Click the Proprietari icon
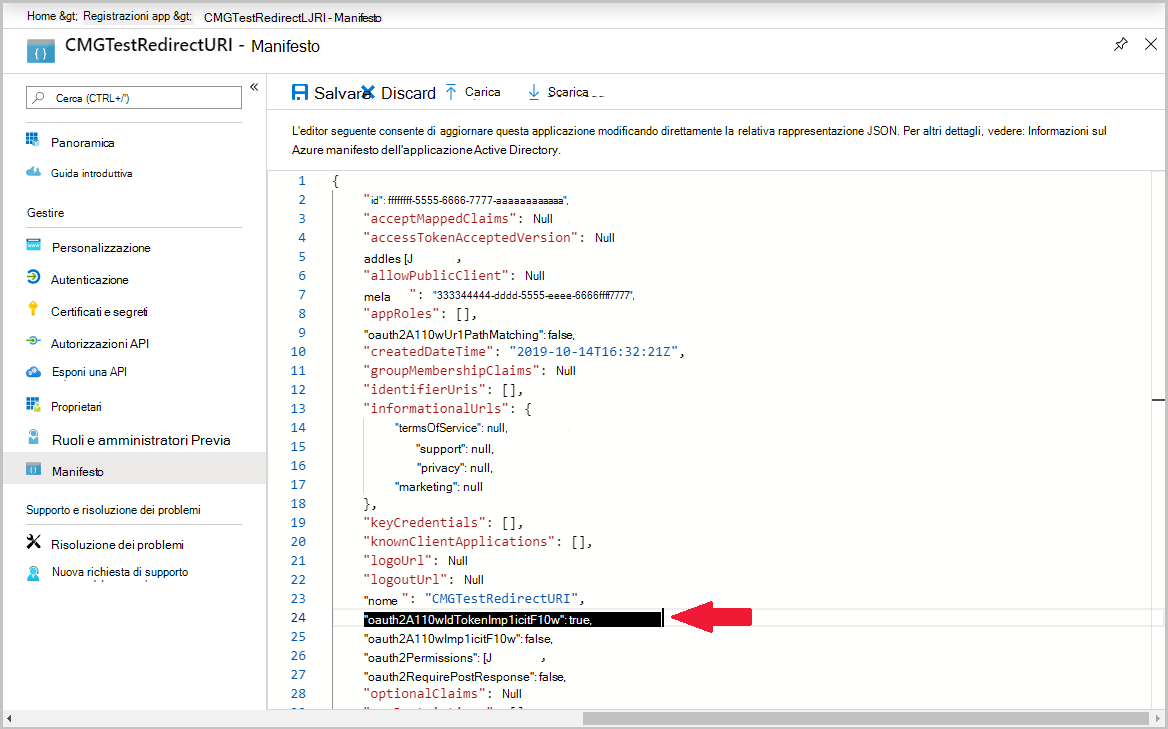 click(x=33, y=404)
